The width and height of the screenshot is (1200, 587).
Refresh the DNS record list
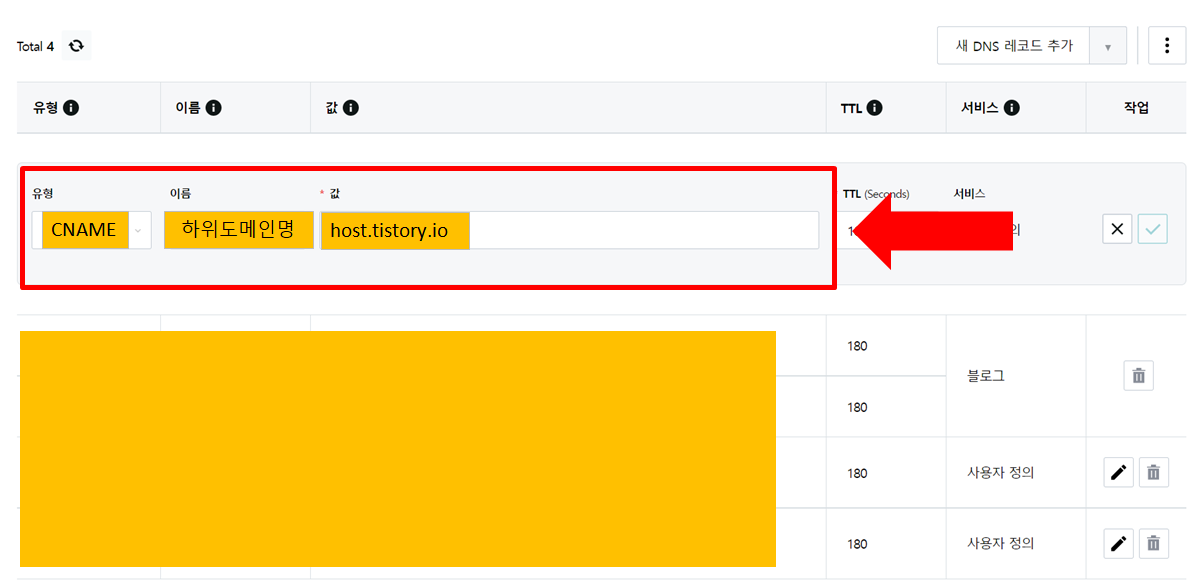pyautogui.click(x=76, y=46)
